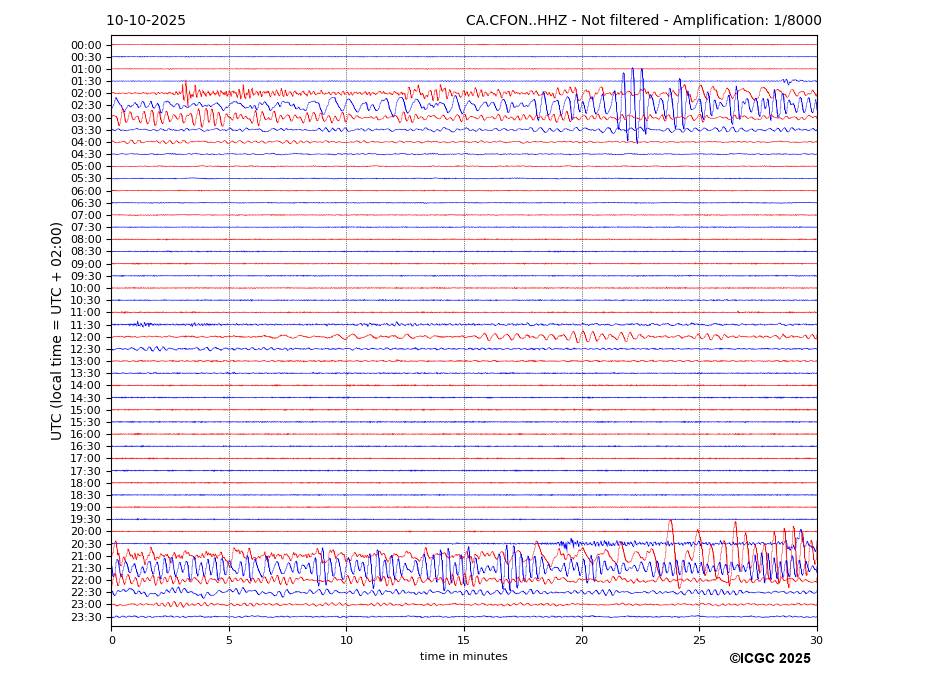Viewport: 927px width, 696px height.
Task: Click the 30 minute x-axis tick label
Action: click(x=816, y=640)
